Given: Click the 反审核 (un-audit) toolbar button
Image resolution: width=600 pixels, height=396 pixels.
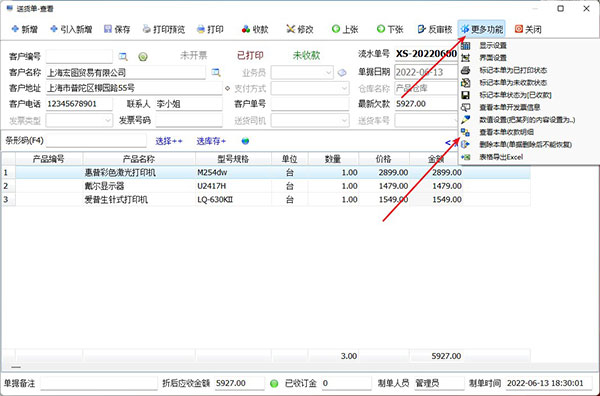Looking at the screenshot, I should pyautogui.click(x=435, y=29).
